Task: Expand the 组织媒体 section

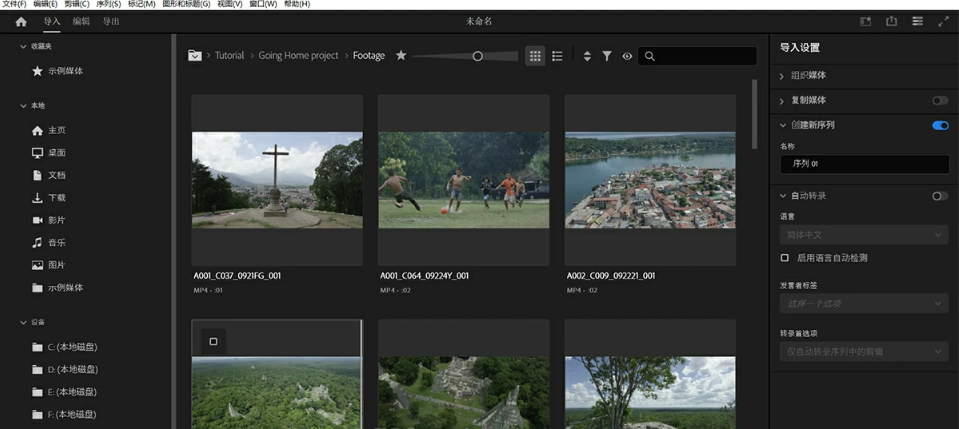Action: point(782,76)
